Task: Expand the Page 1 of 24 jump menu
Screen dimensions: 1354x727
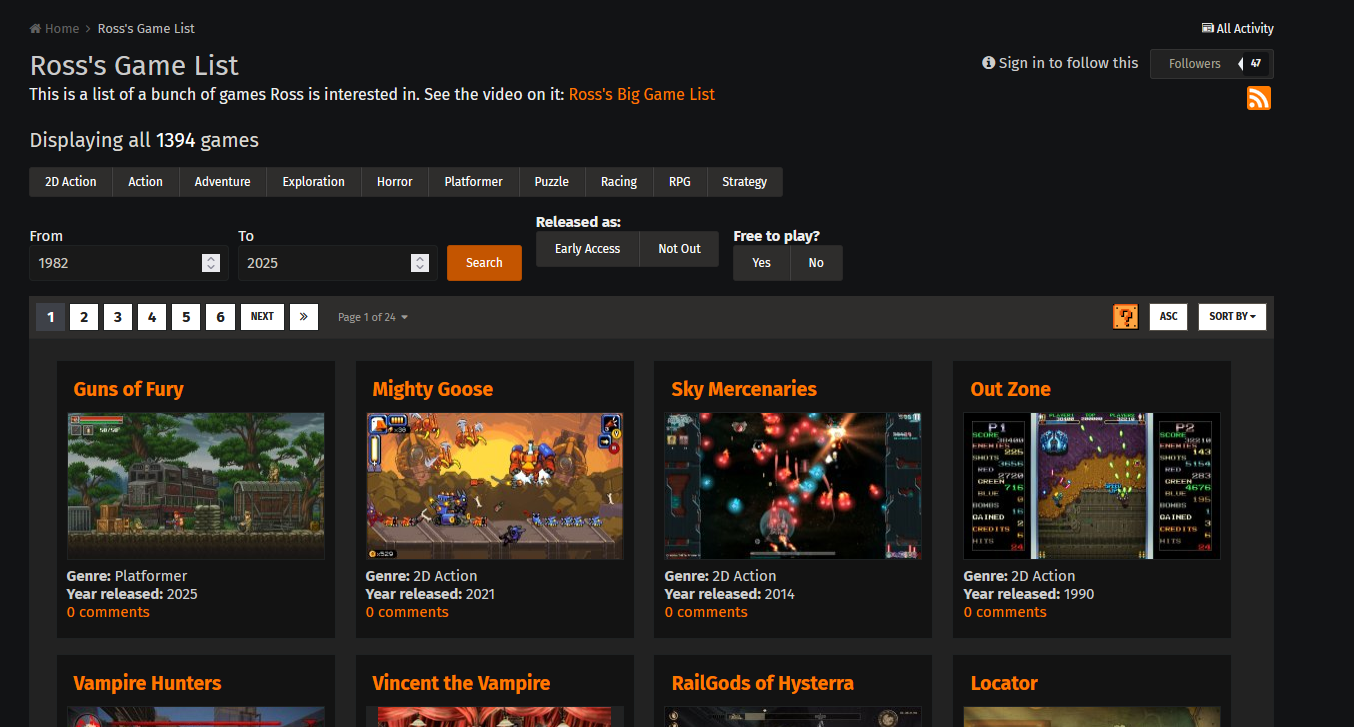Action: tap(373, 317)
